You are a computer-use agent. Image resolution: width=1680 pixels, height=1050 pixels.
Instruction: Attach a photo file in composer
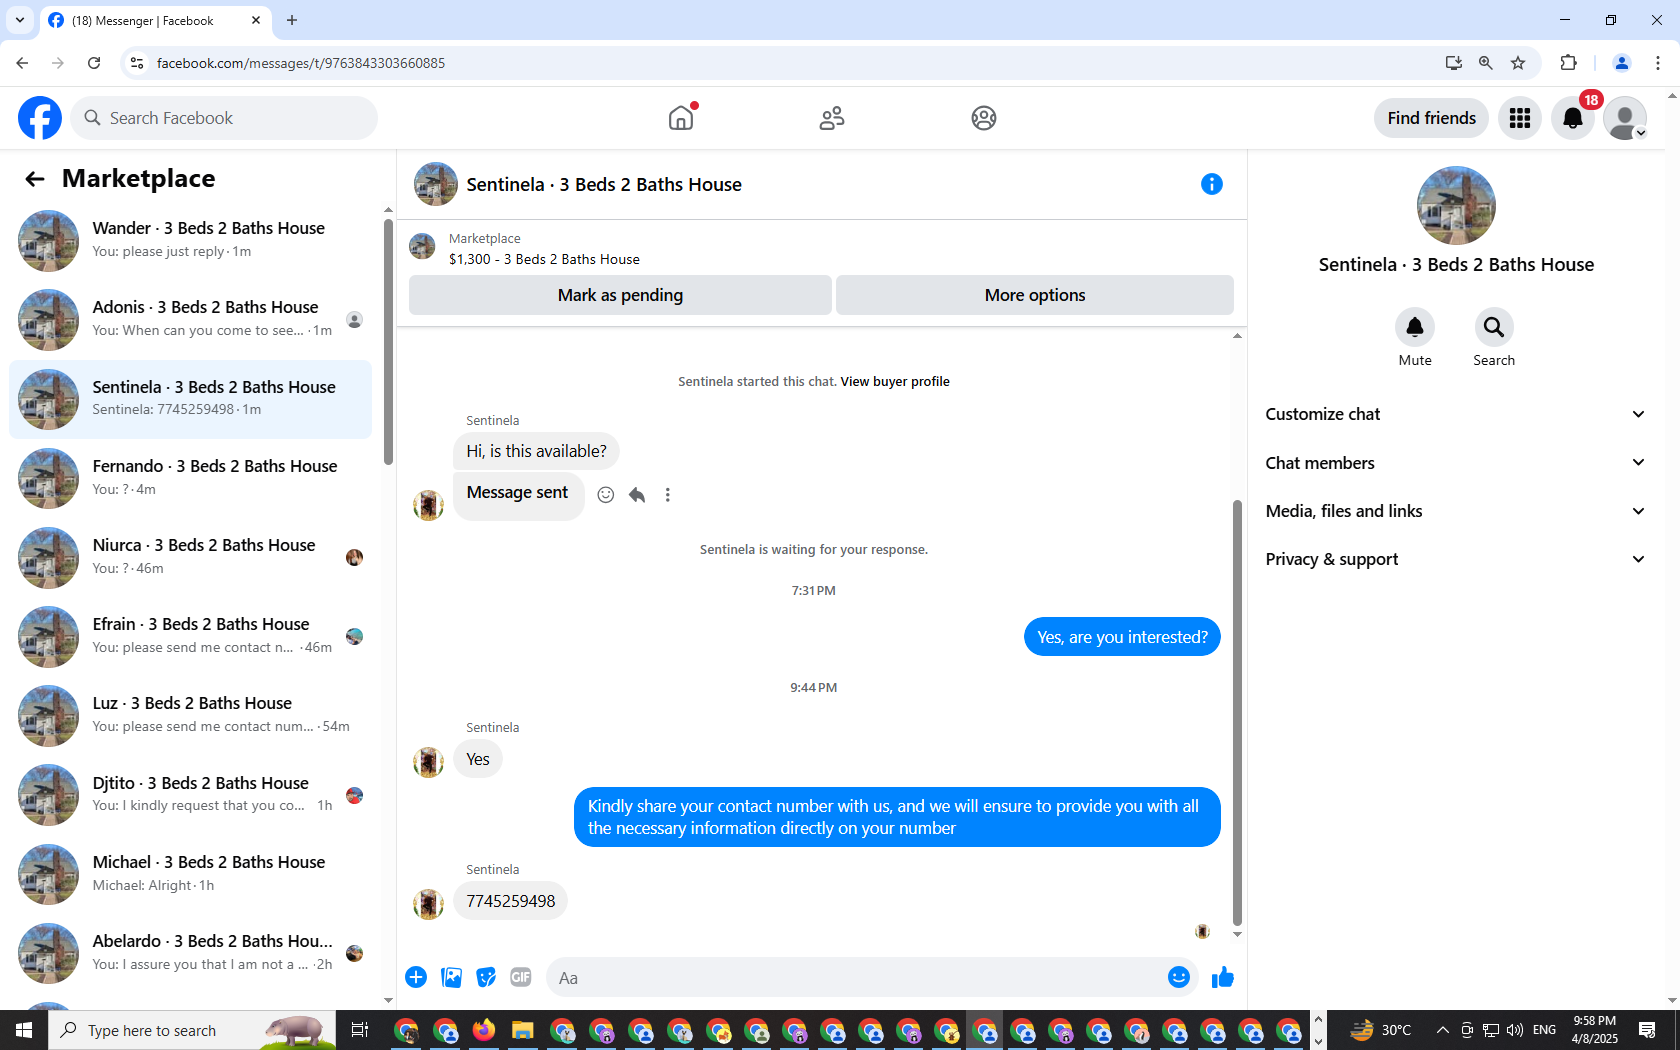click(452, 977)
